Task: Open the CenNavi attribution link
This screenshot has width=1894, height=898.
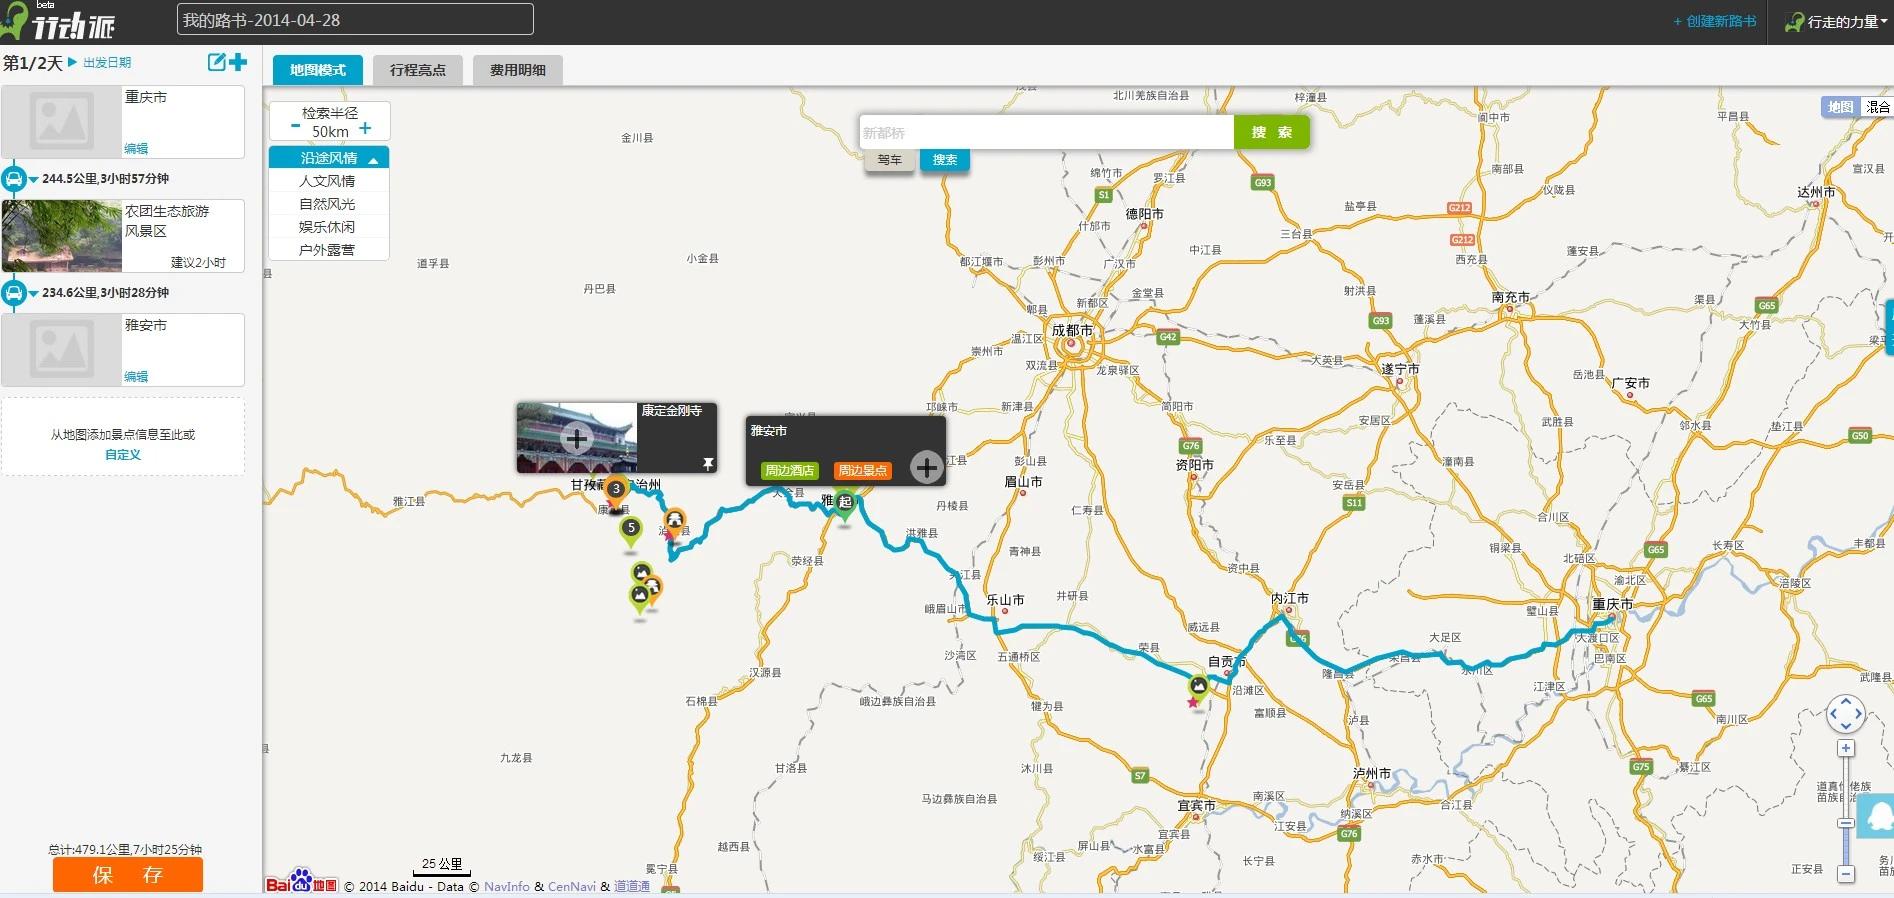Action: coord(572,886)
